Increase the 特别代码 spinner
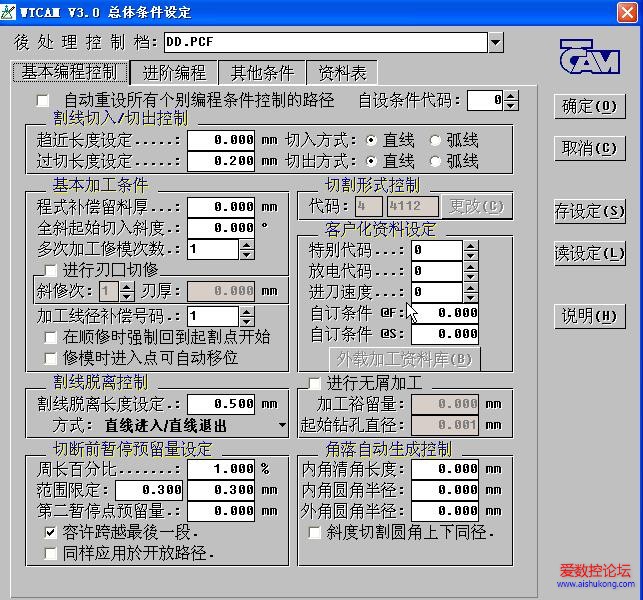This screenshot has width=643, height=600. point(471,245)
